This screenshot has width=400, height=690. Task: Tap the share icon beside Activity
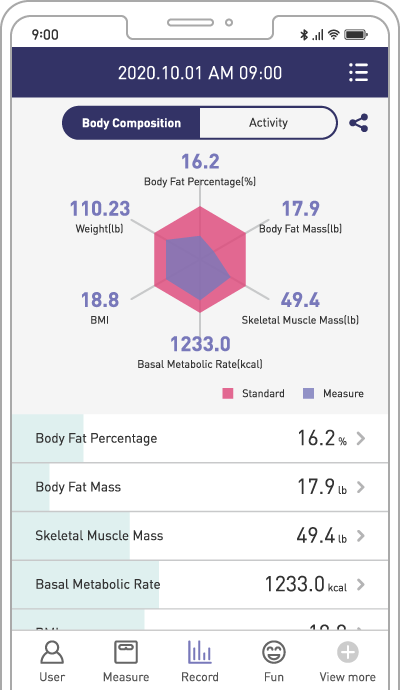click(359, 123)
